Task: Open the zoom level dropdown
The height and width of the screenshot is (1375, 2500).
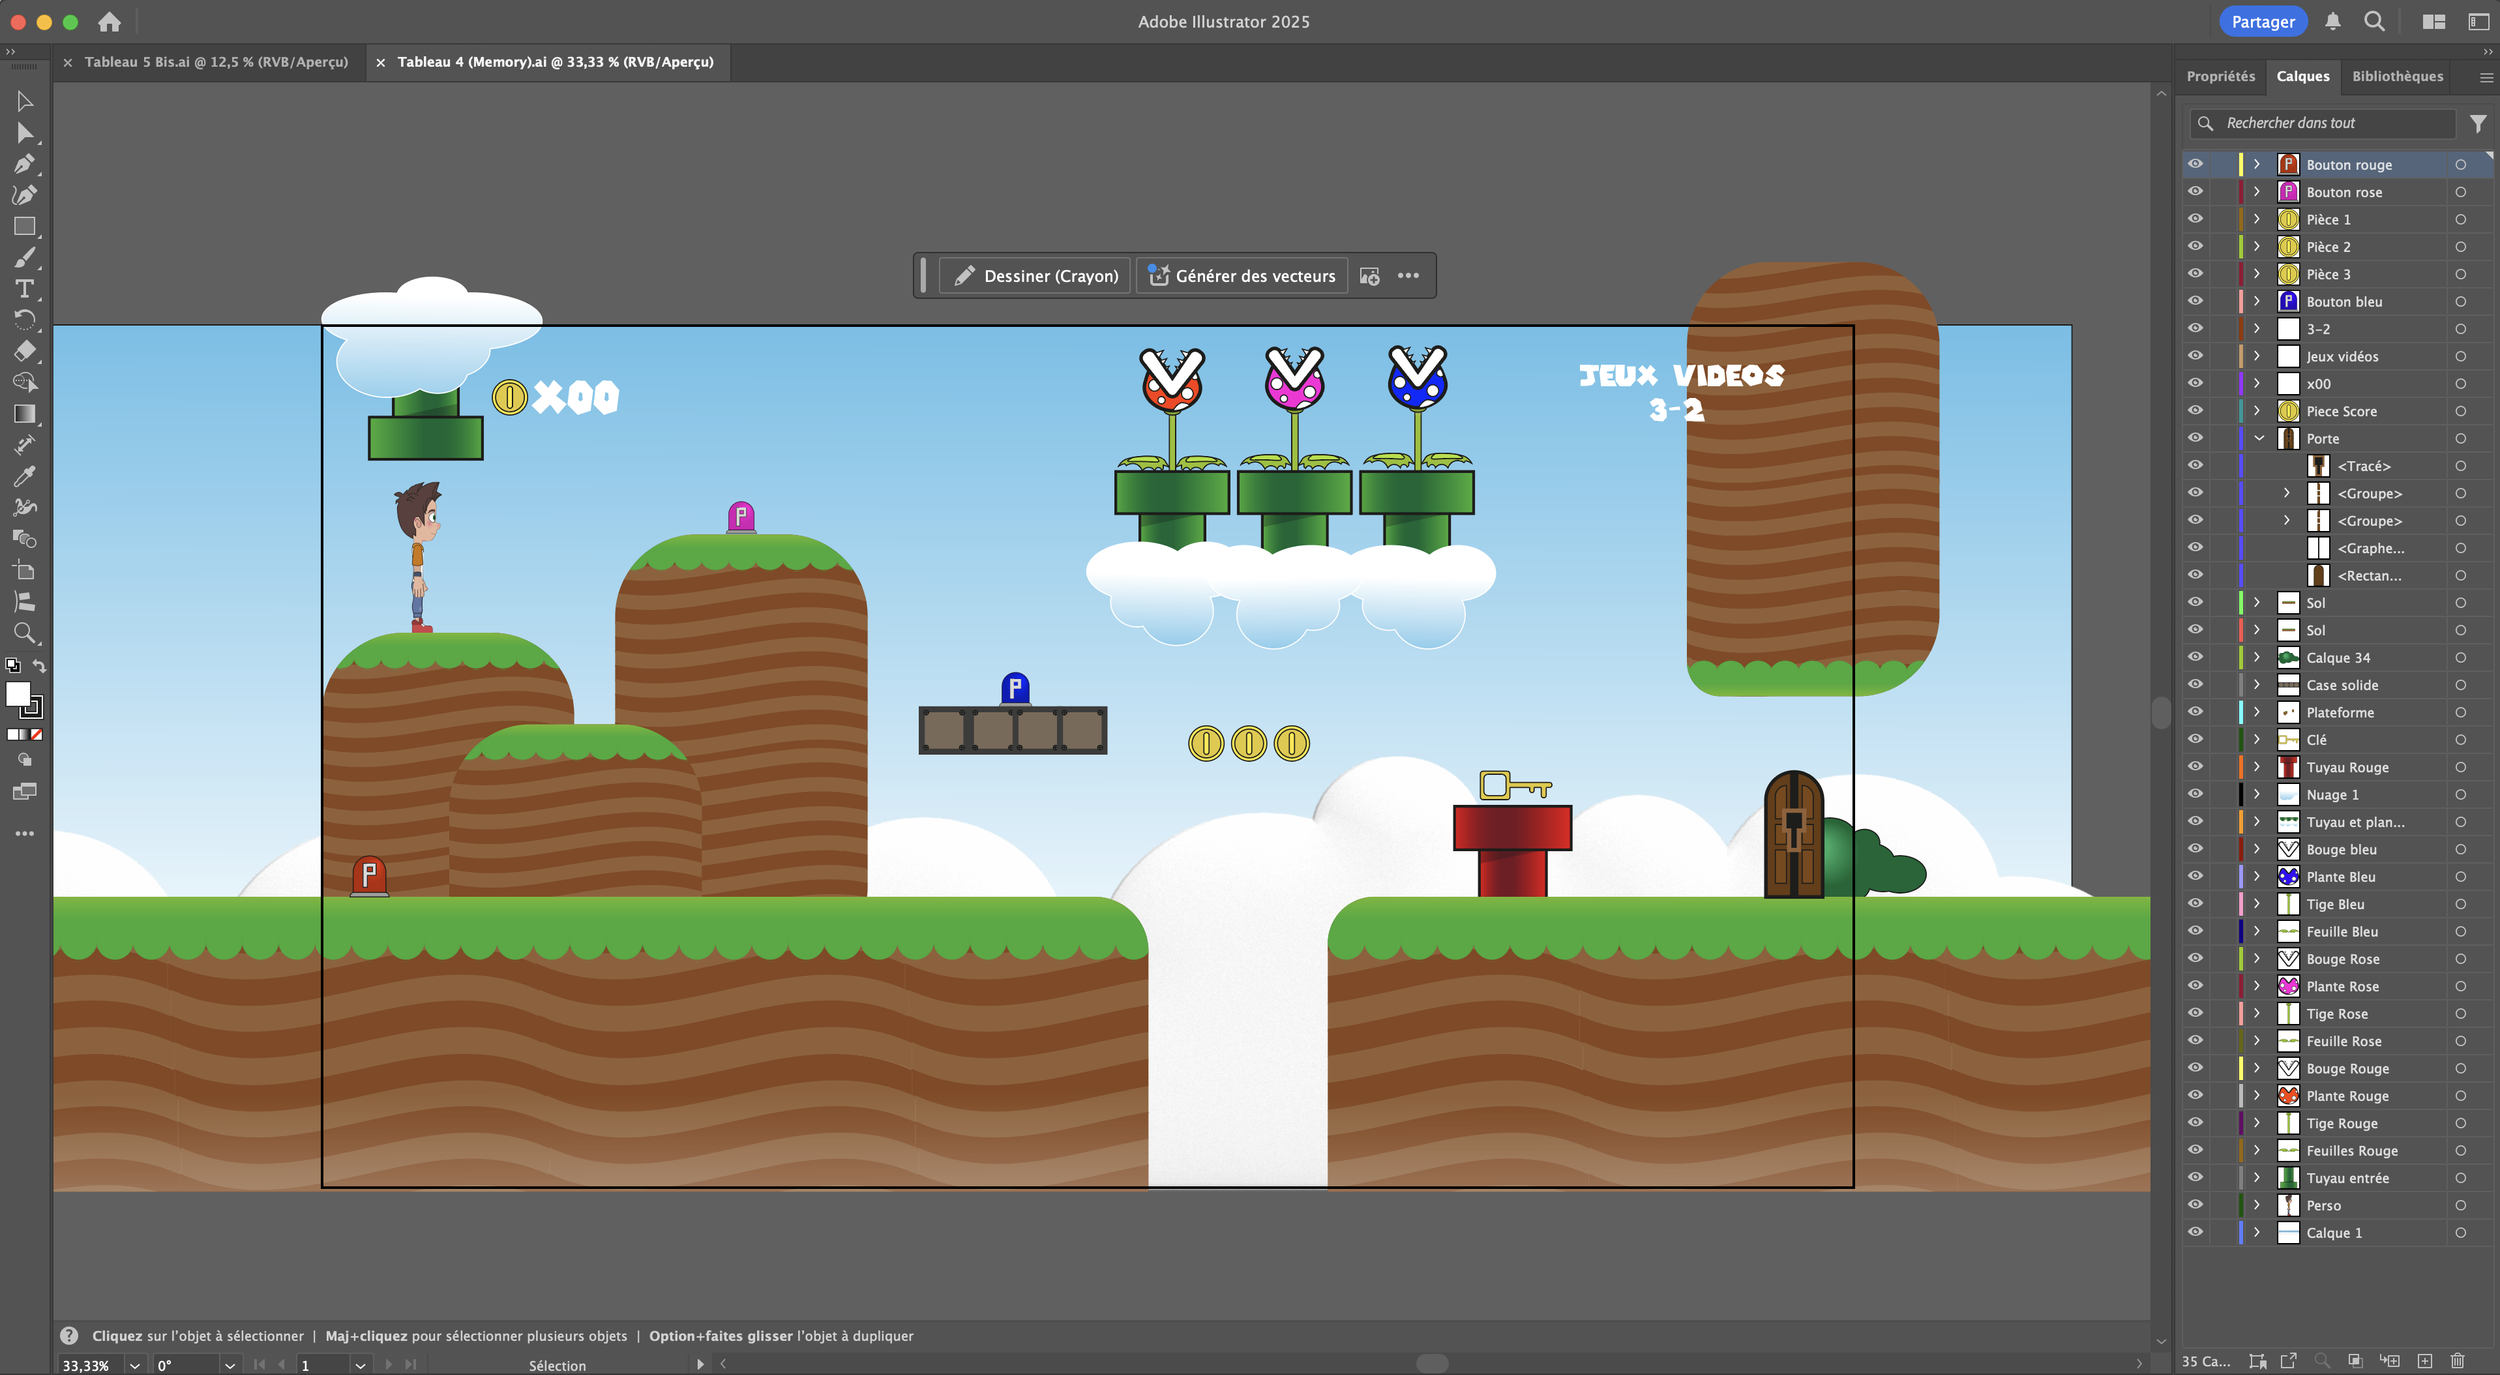Action: 135,1365
